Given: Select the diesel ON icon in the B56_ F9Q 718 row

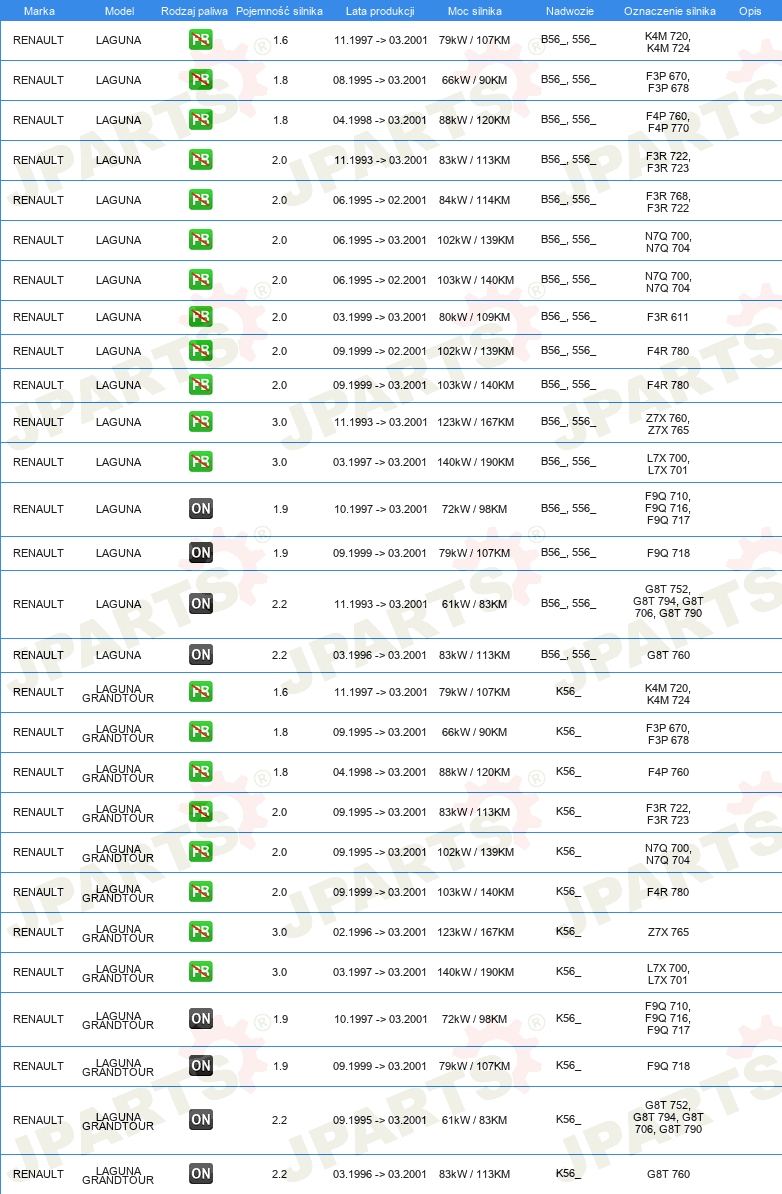Looking at the screenshot, I should pos(201,553).
